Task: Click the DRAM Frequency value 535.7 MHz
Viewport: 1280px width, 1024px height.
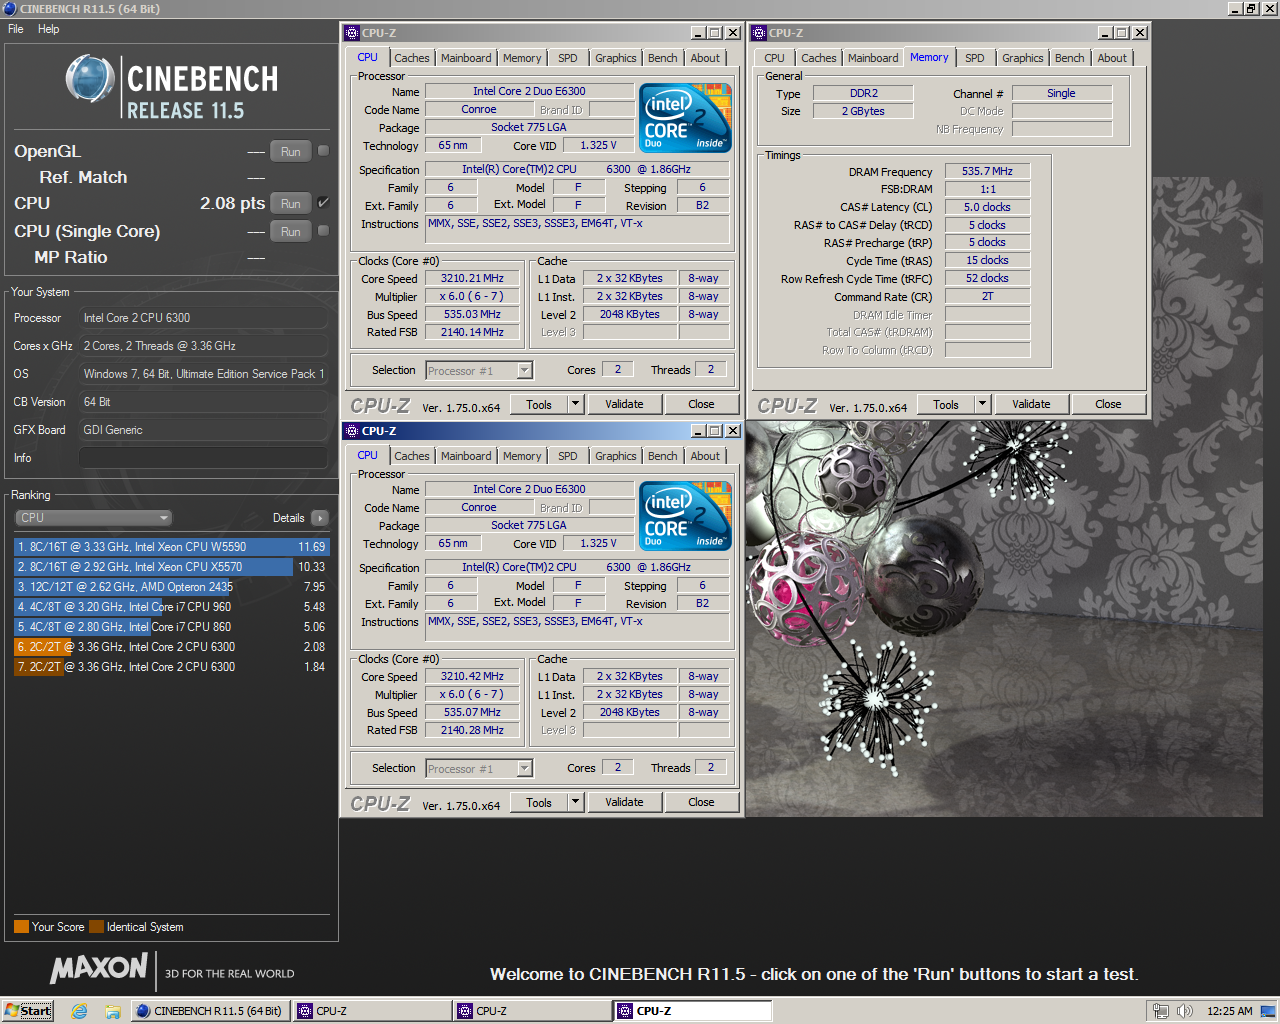Action: tap(987, 171)
